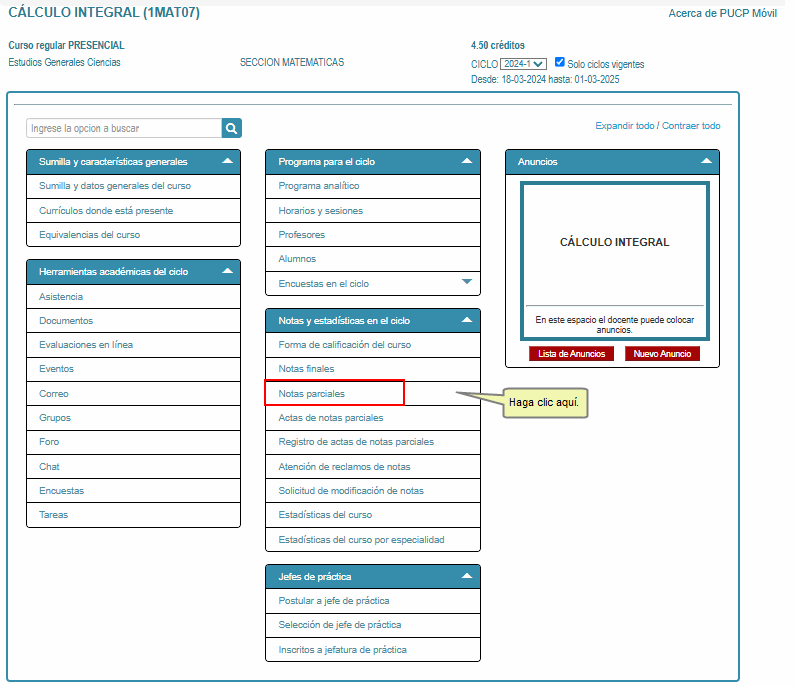Open the Profesores option
The height and width of the screenshot is (685, 795).
pyautogui.click(x=373, y=235)
